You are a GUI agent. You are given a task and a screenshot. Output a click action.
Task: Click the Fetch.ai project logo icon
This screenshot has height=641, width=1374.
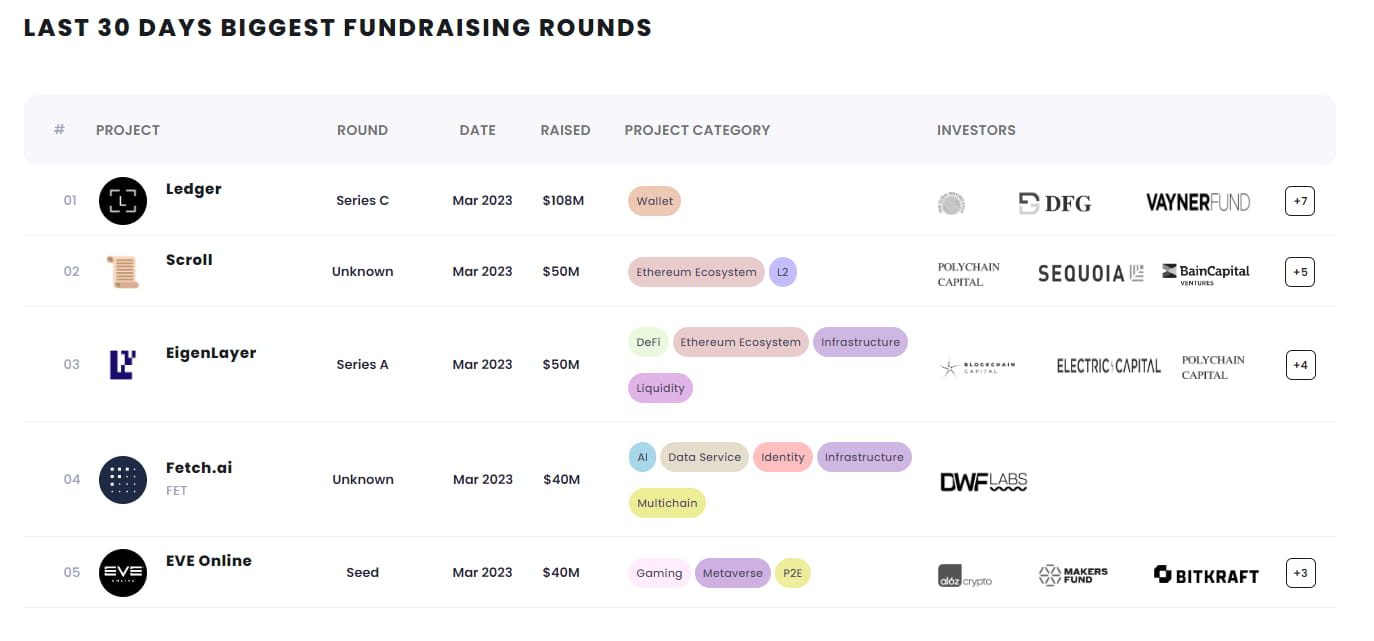point(123,480)
